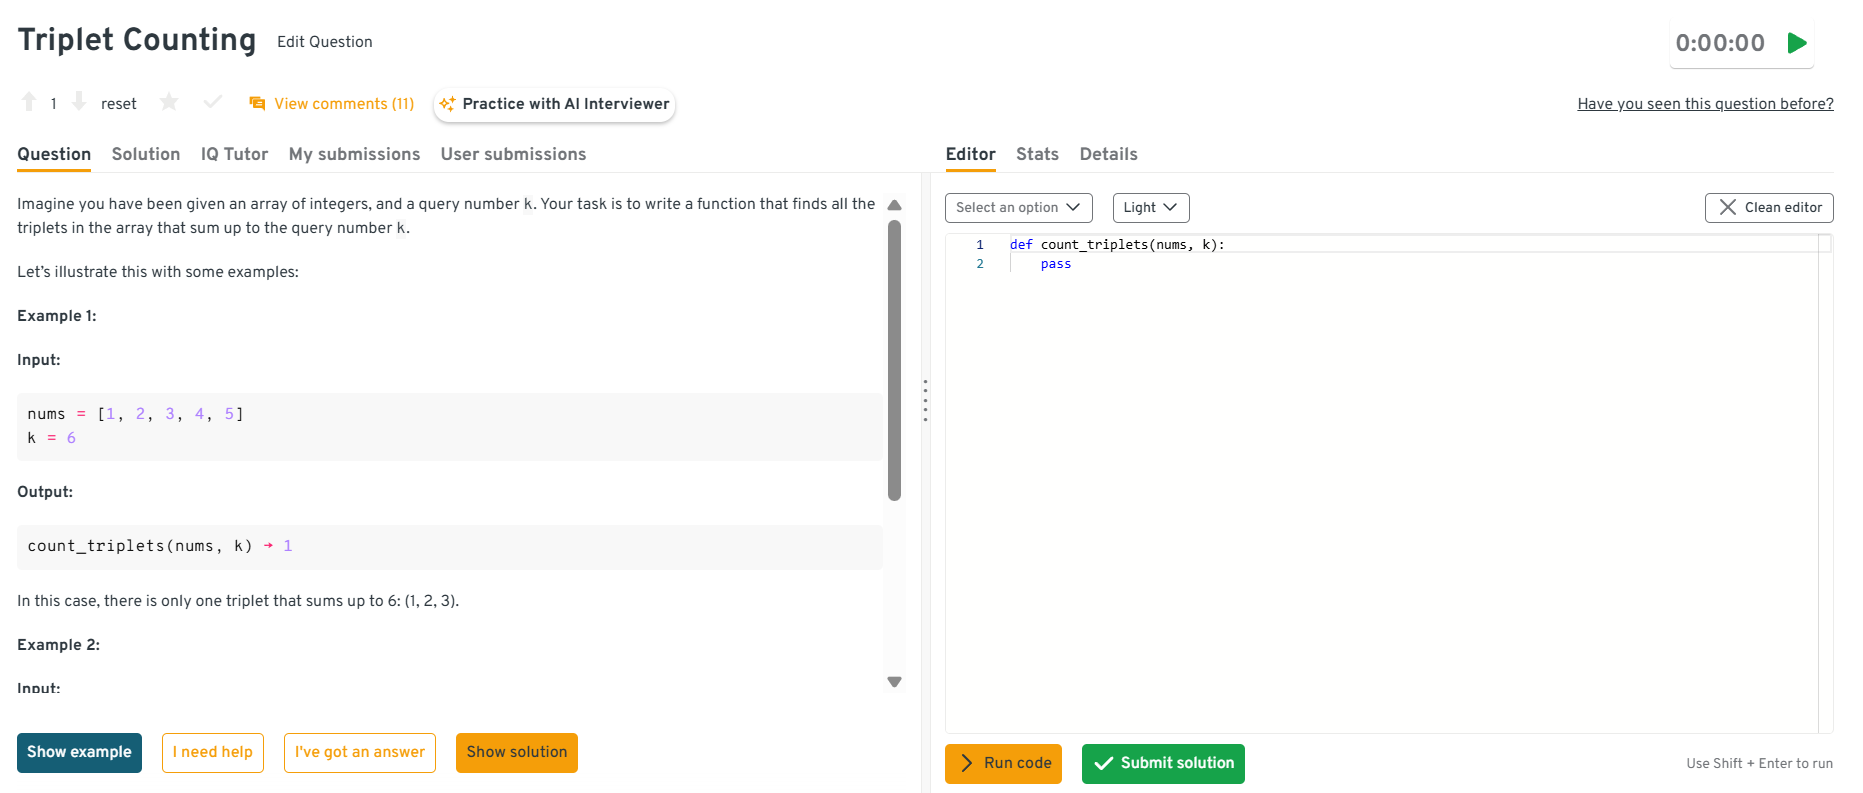
Task: Upvote the question with the up arrow
Action: click(x=29, y=102)
